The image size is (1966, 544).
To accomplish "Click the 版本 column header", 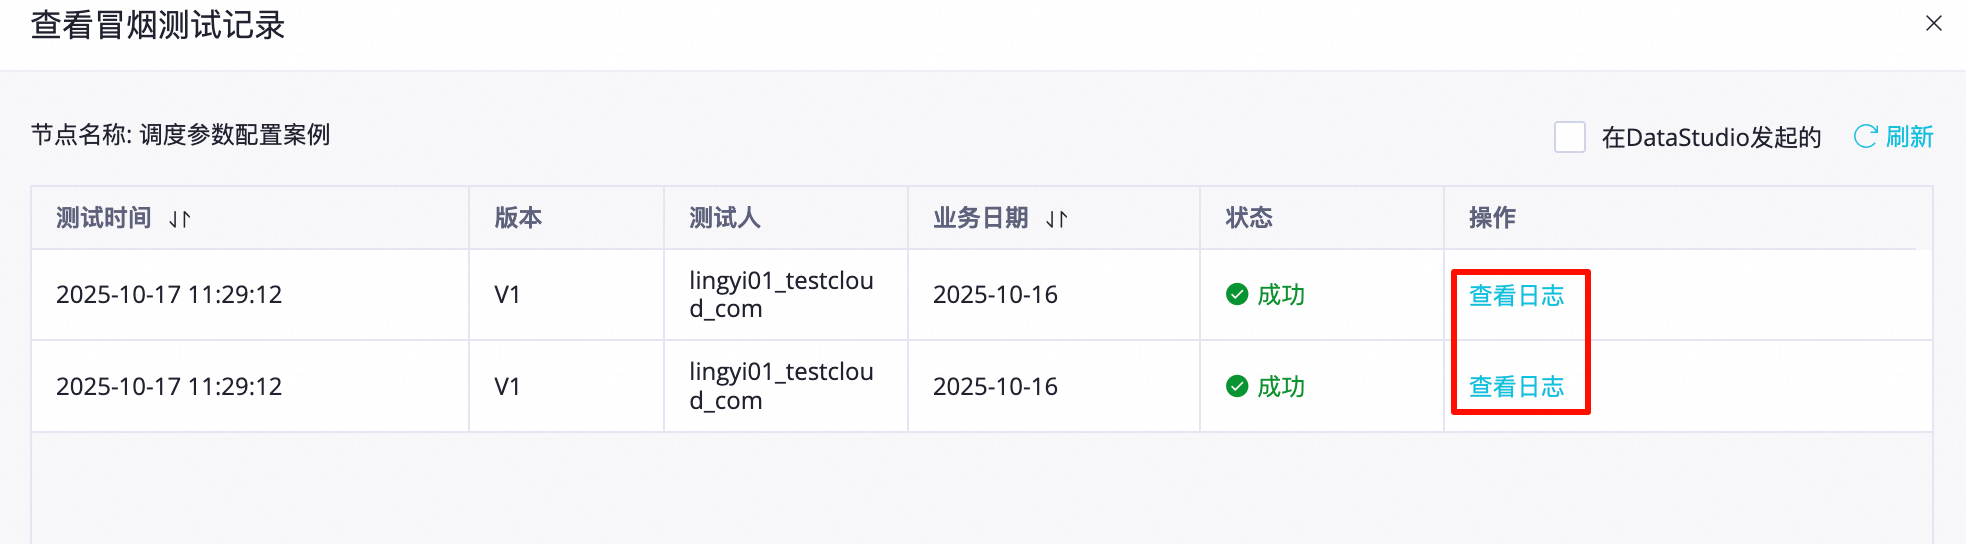I will tap(518, 218).
